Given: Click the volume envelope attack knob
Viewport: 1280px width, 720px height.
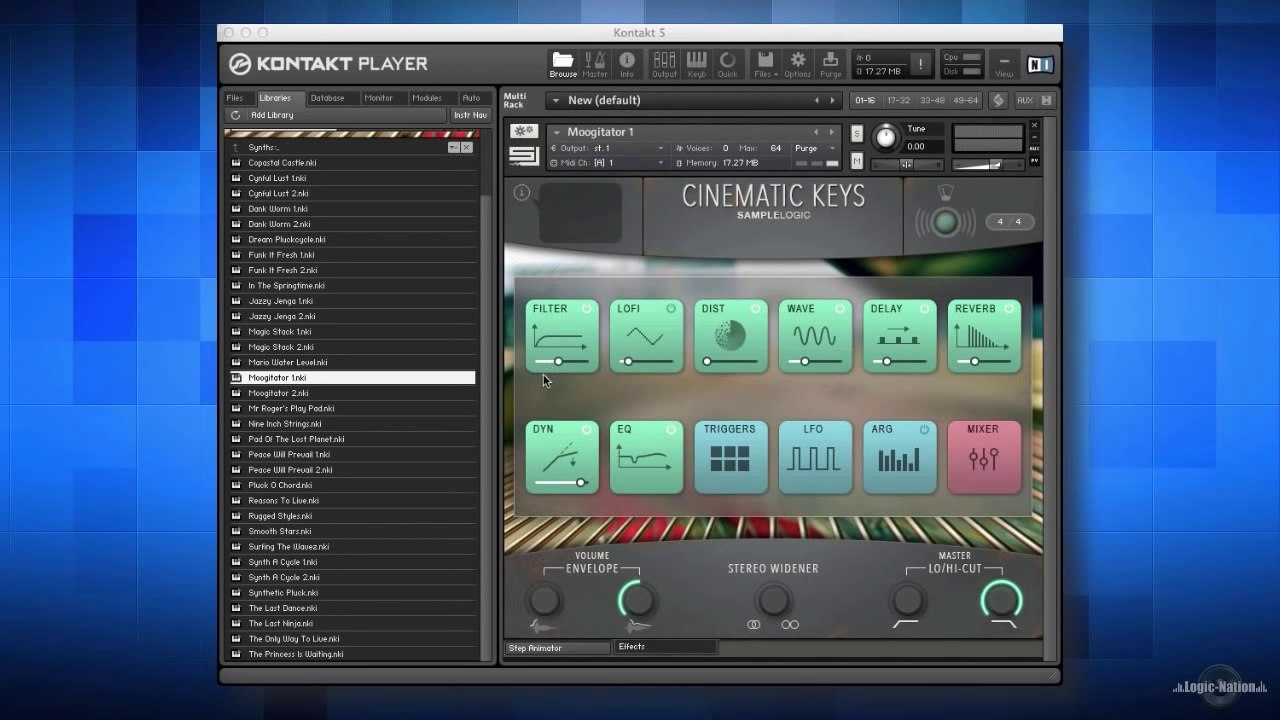Looking at the screenshot, I should pos(545,600).
